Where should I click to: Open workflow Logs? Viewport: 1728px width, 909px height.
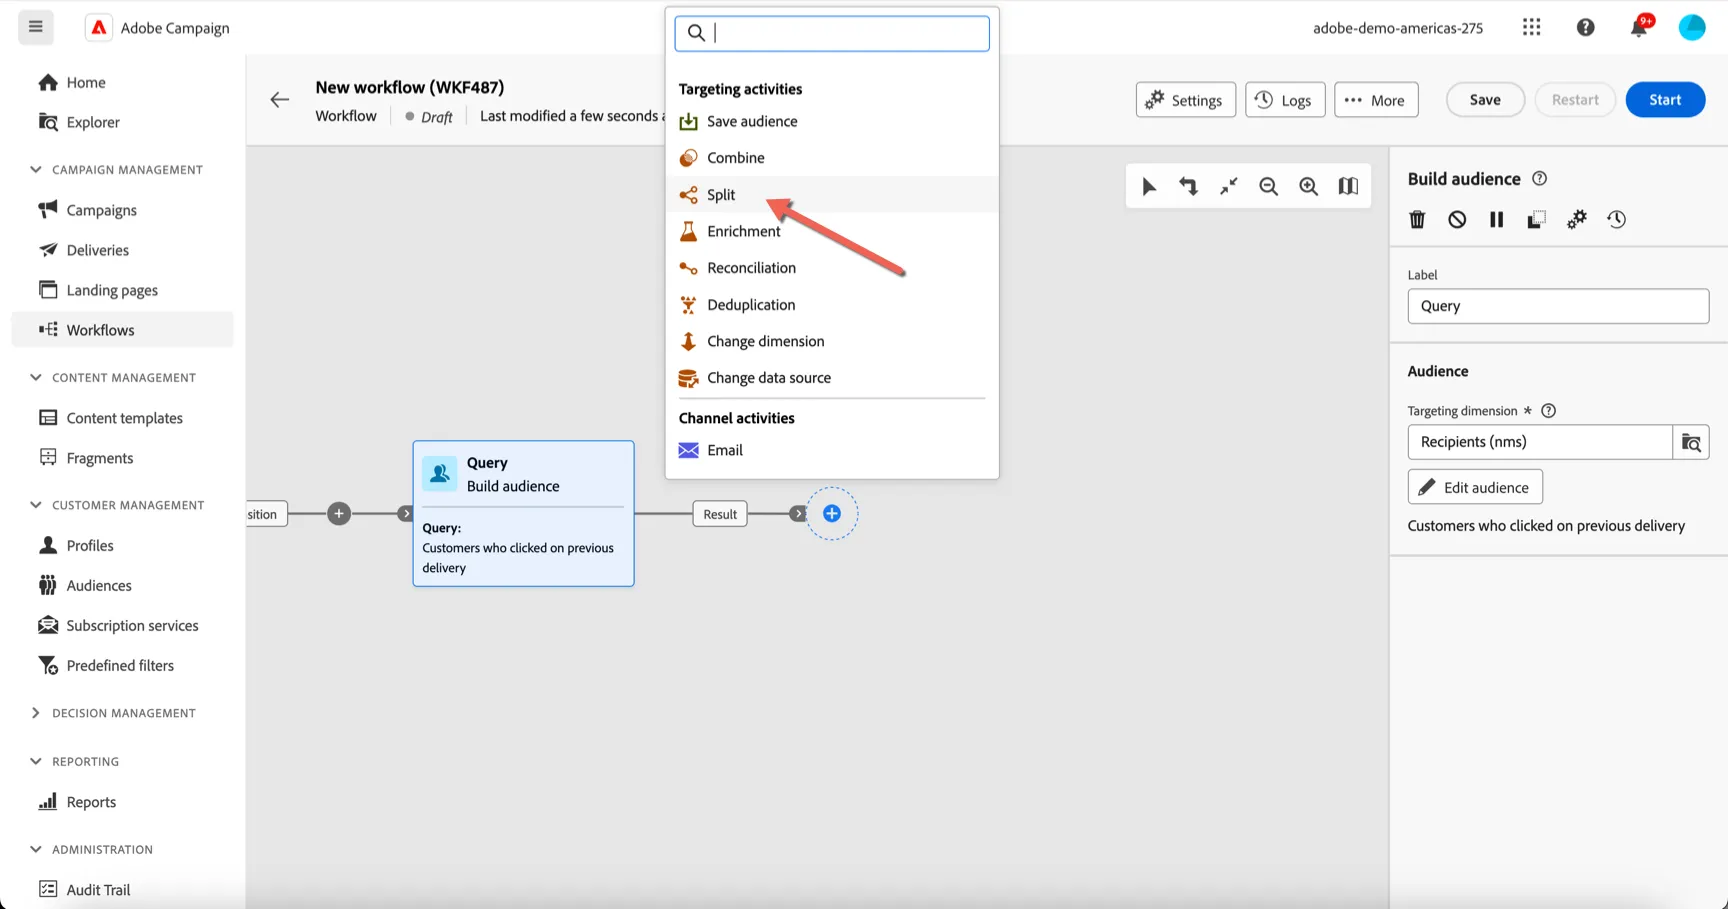coord(1285,99)
